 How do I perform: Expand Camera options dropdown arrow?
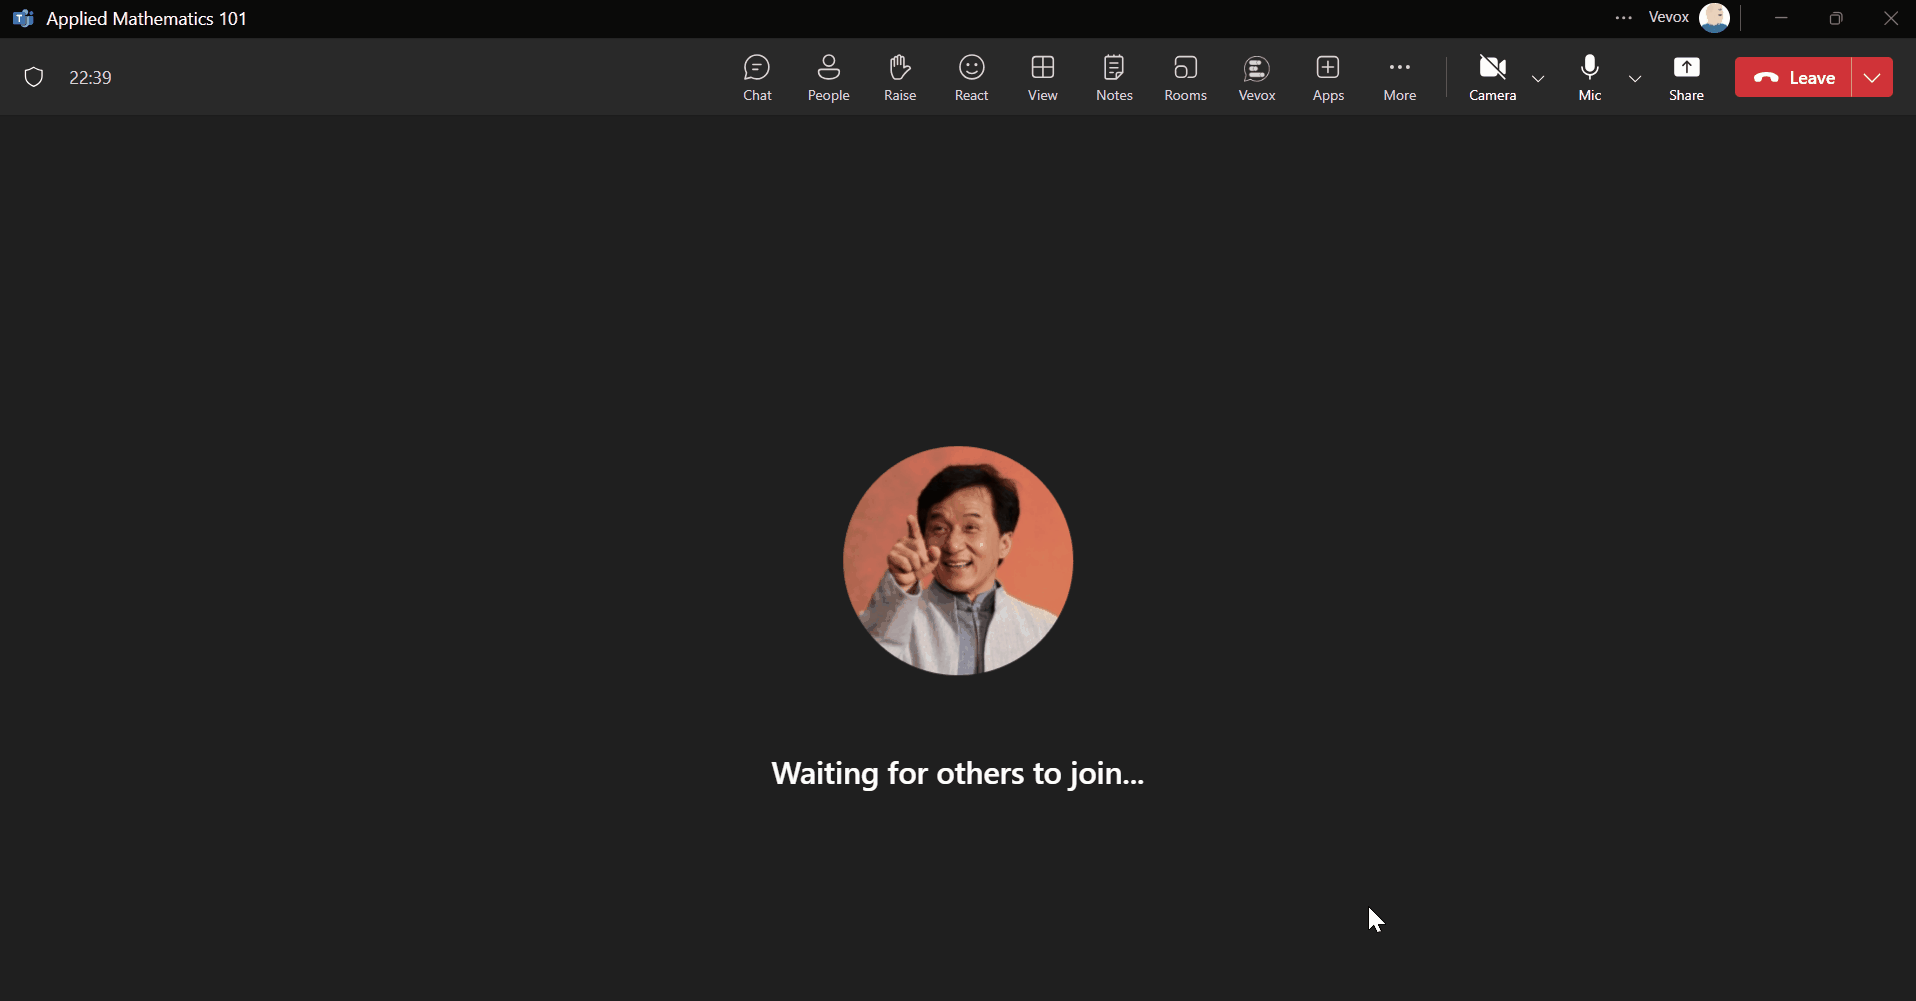(x=1538, y=78)
